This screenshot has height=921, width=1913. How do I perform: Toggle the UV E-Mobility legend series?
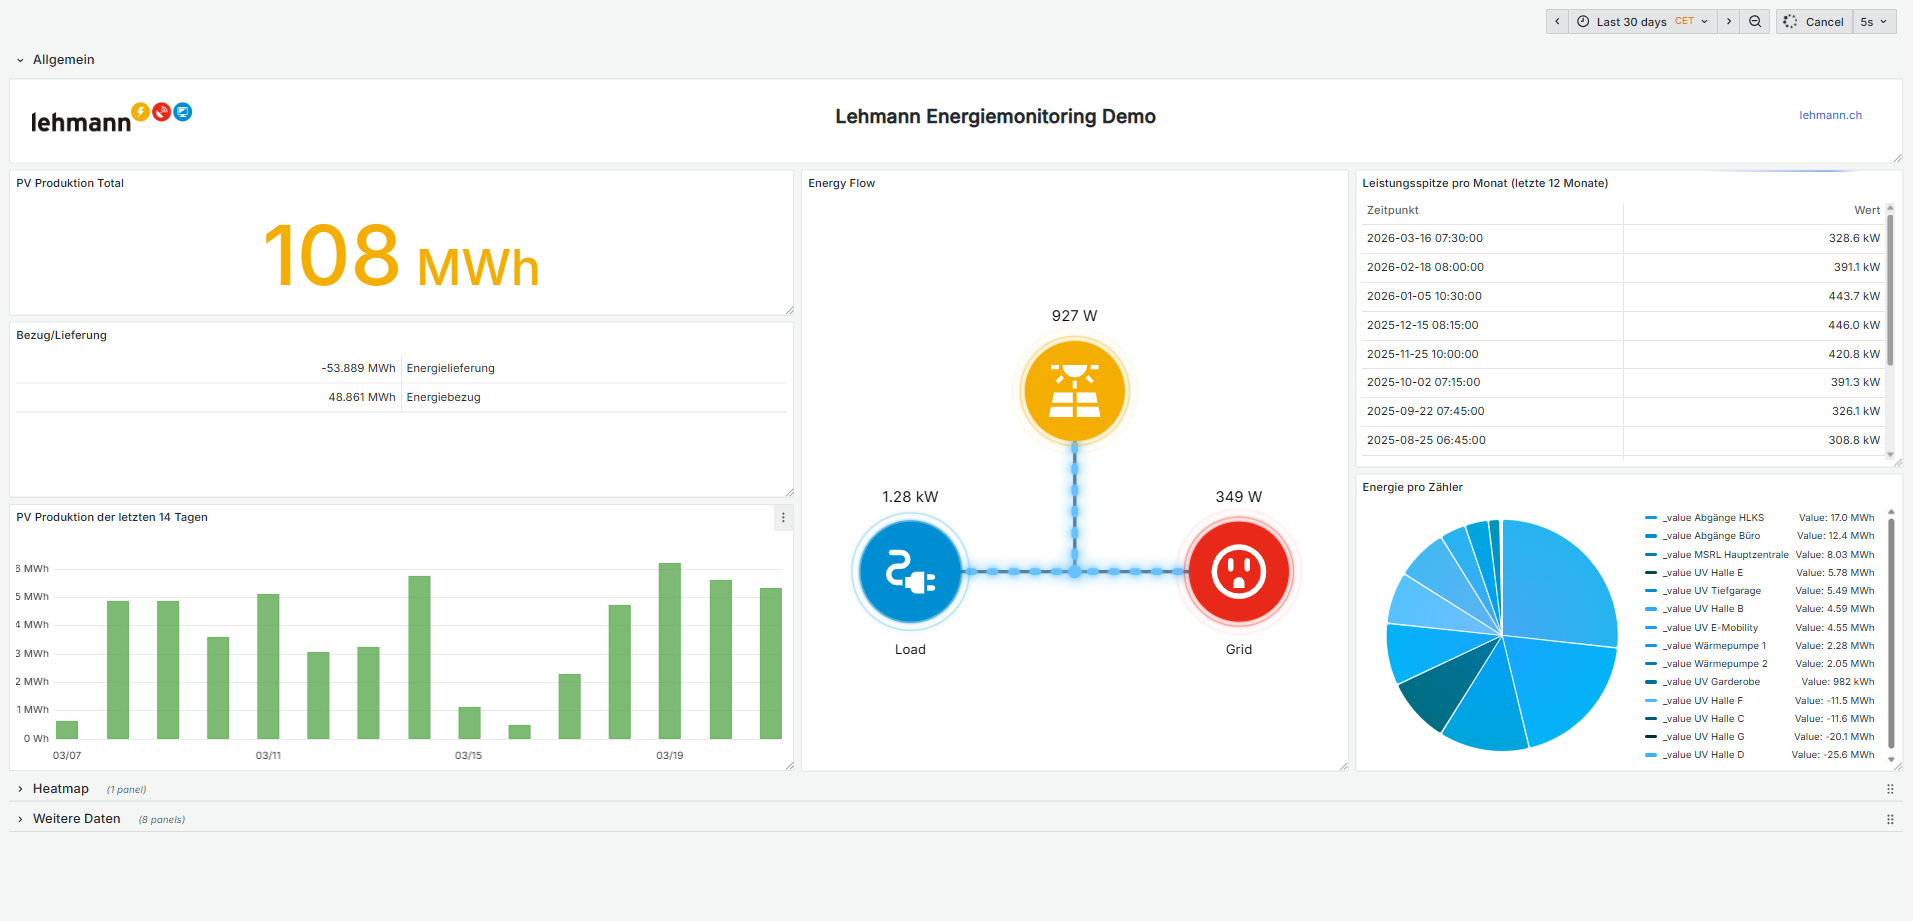coord(1710,628)
